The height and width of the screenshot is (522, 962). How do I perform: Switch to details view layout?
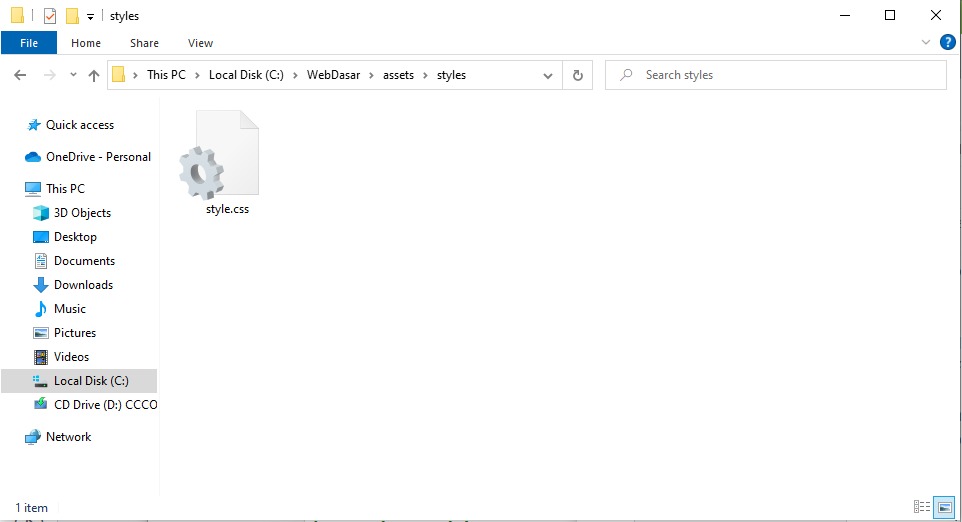click(922, 507)
